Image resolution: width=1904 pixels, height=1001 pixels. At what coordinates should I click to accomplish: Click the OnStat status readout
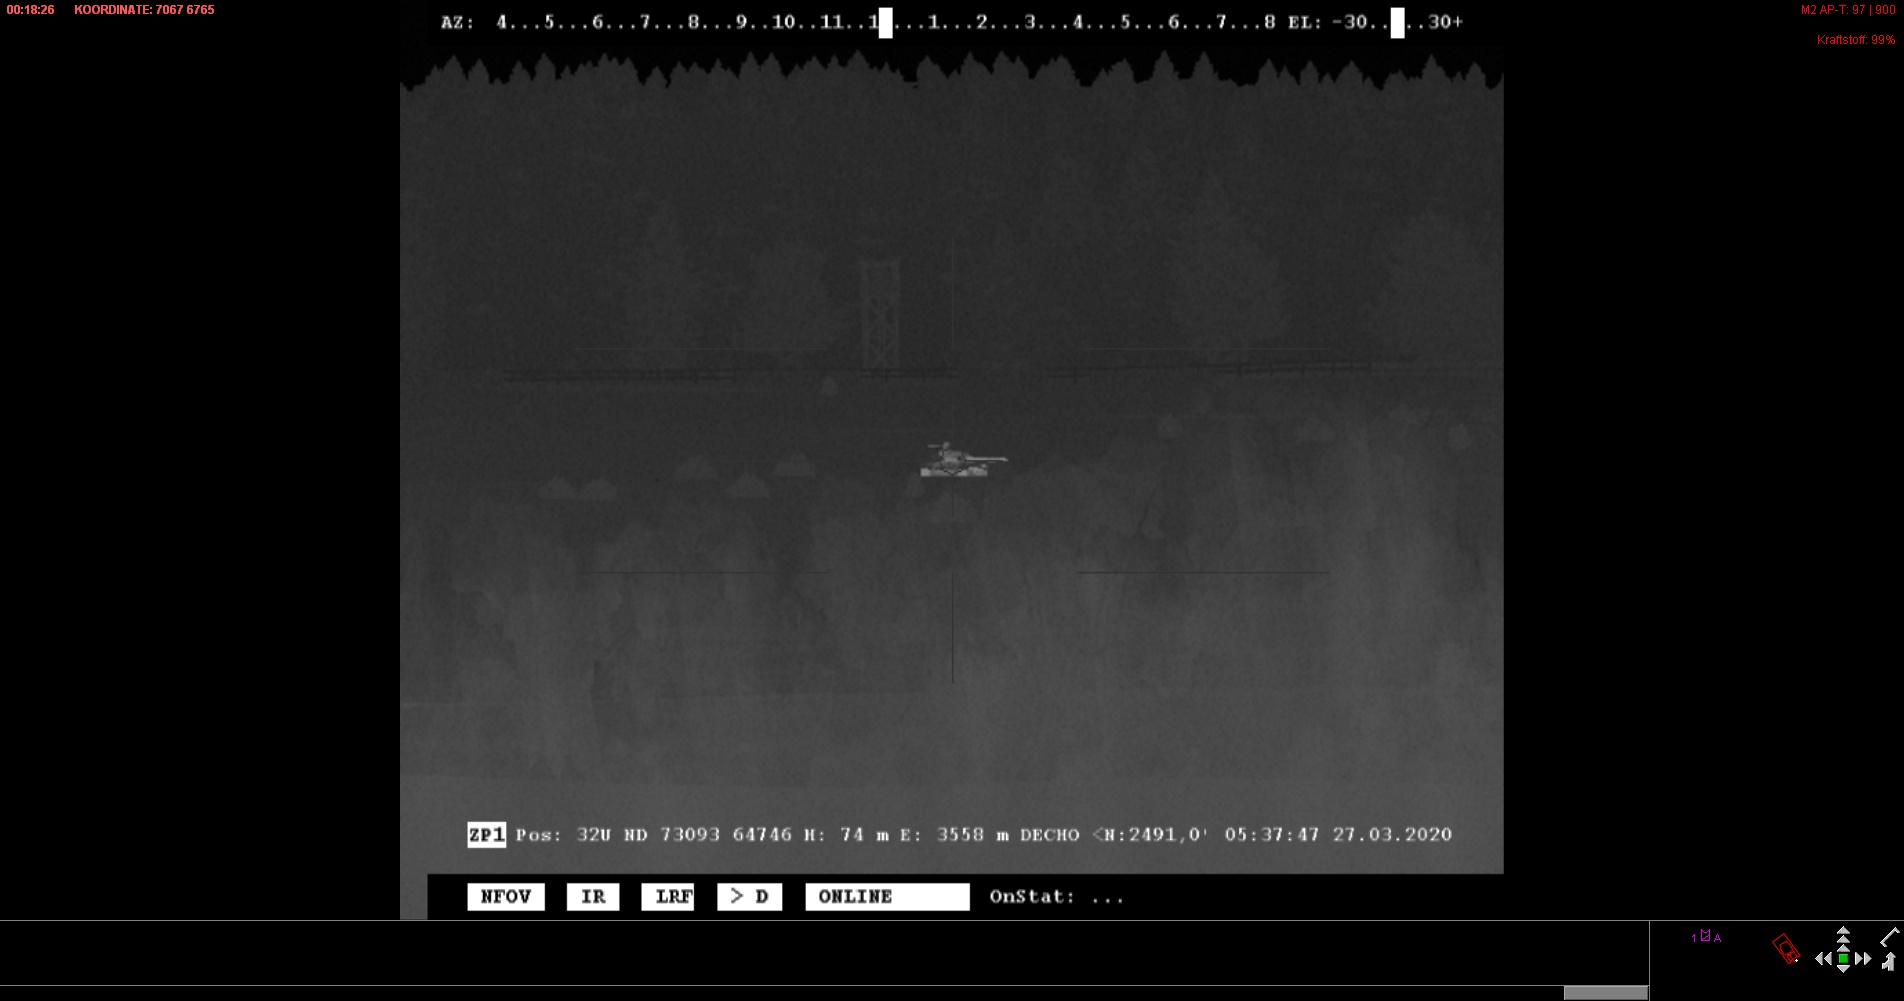1056,897
